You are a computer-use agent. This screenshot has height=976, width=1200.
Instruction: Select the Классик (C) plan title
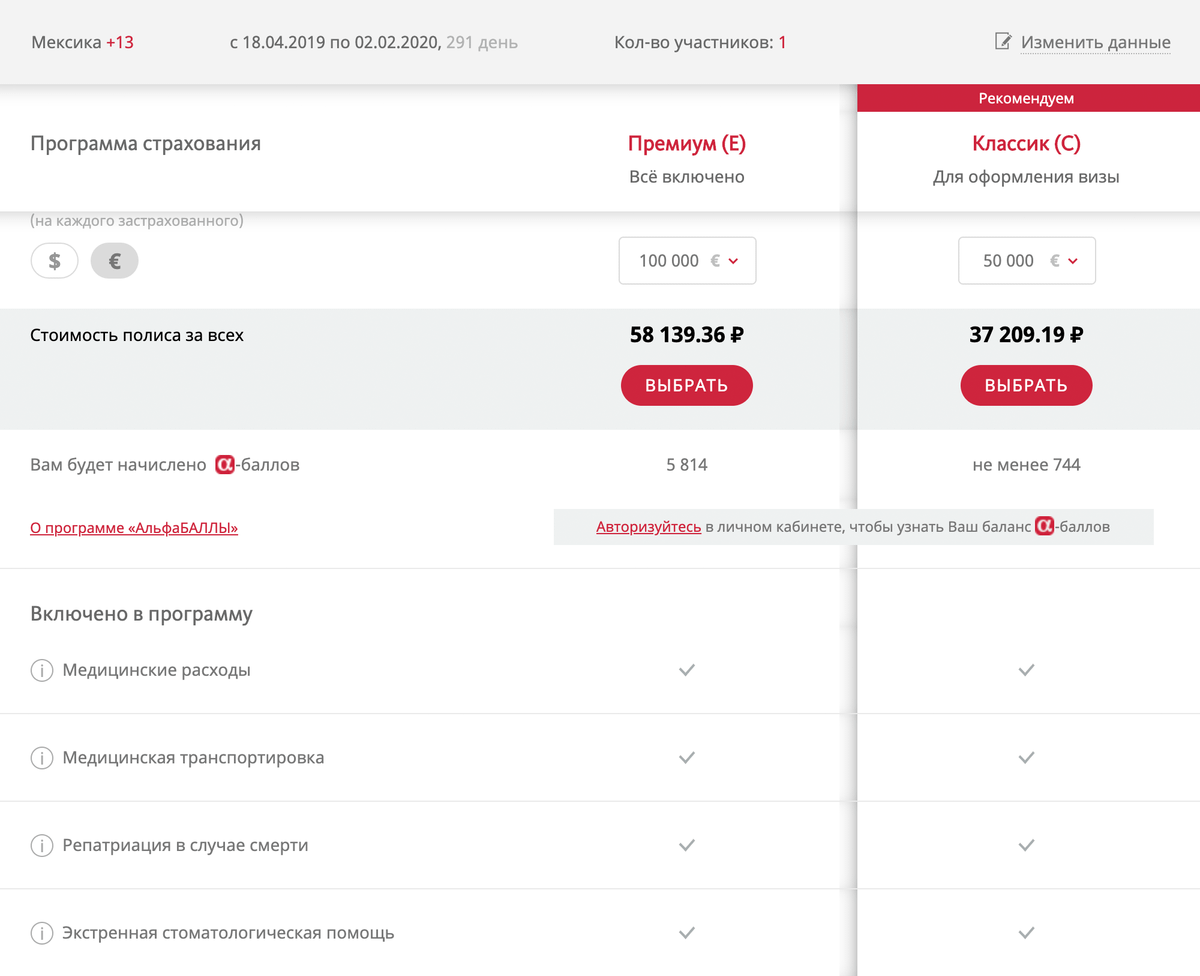[x=1026, y=144]
